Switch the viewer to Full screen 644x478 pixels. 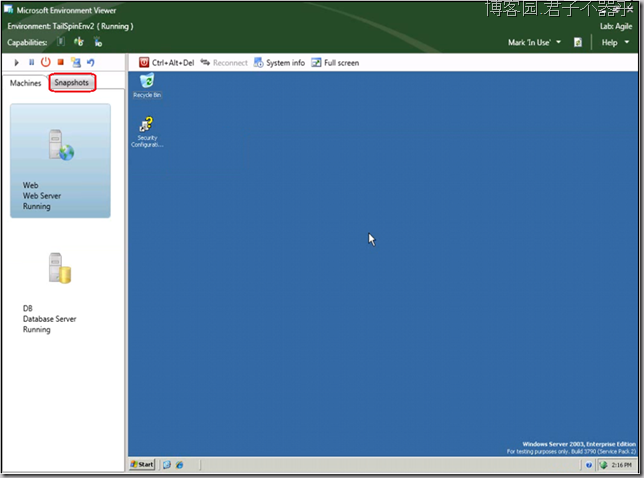pyautogui.click(x=335, y=62)
